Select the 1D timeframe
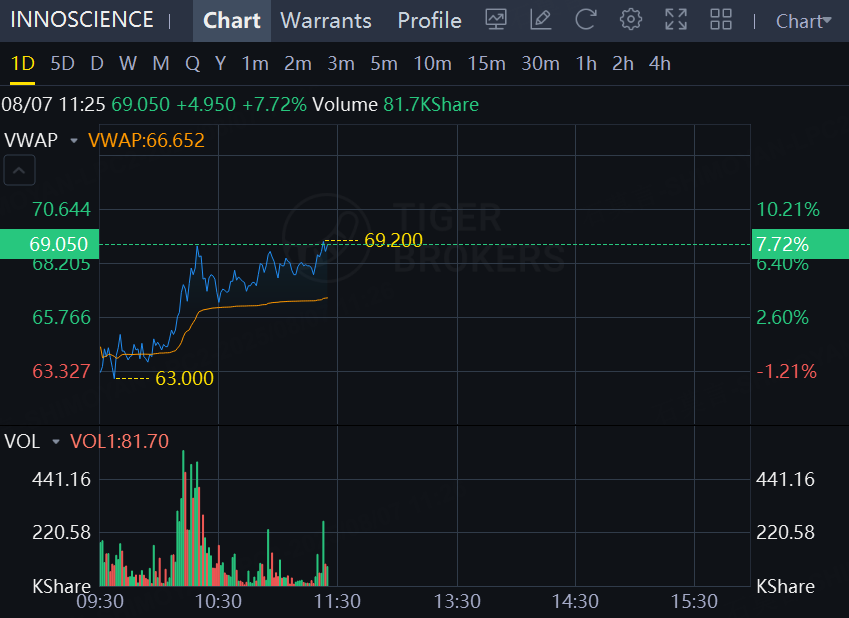 coord(22,64)
